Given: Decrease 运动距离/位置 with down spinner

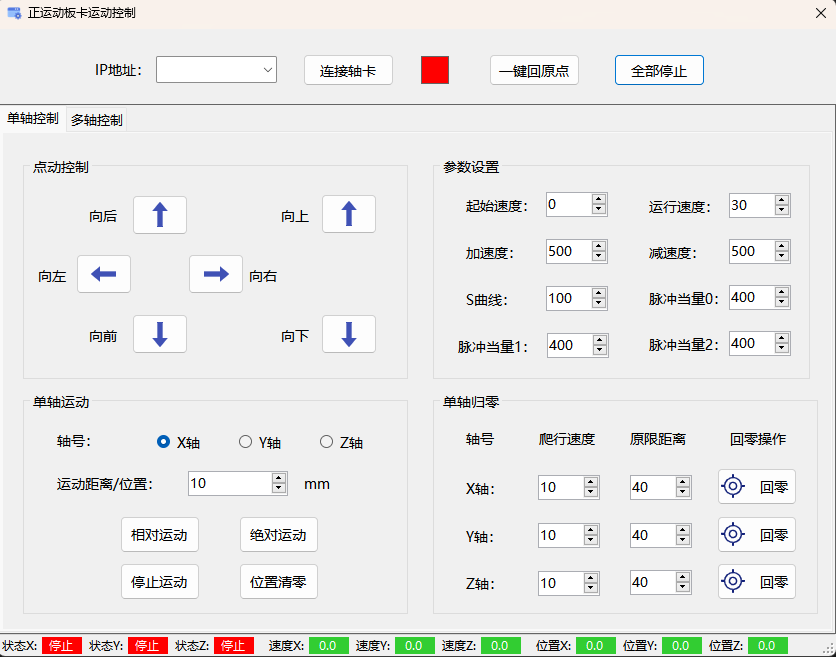Looking at the screenshot, I should click(x=279, y=488).
